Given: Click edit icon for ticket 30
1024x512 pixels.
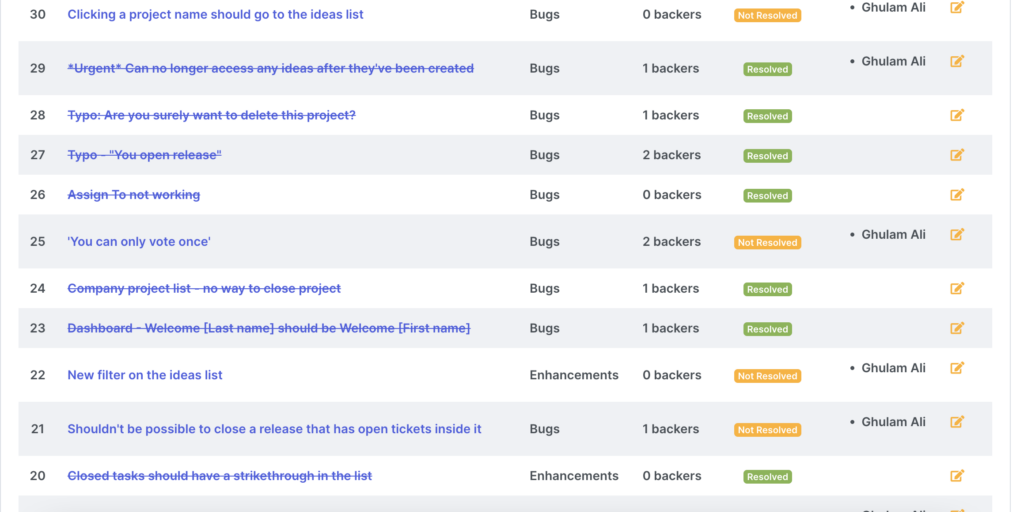Looking at the screenshot, I should (x=957, y=8).
